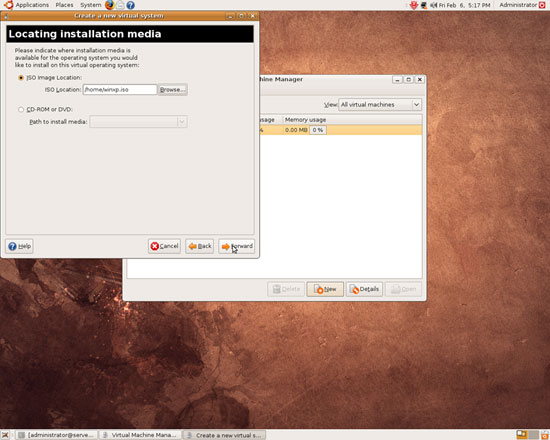Switch to Virtual Machine Manager taskbar entry
550x440 pixels.
click(x=140, y=435)
